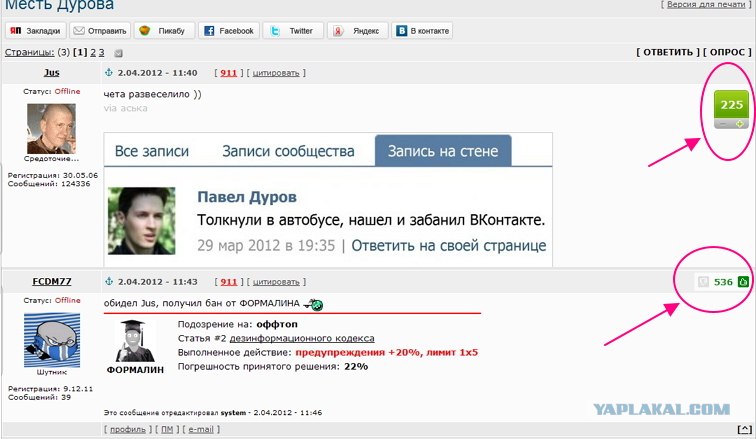Share the topic on Facebook

pyautogui.click(x=229, y=31)
